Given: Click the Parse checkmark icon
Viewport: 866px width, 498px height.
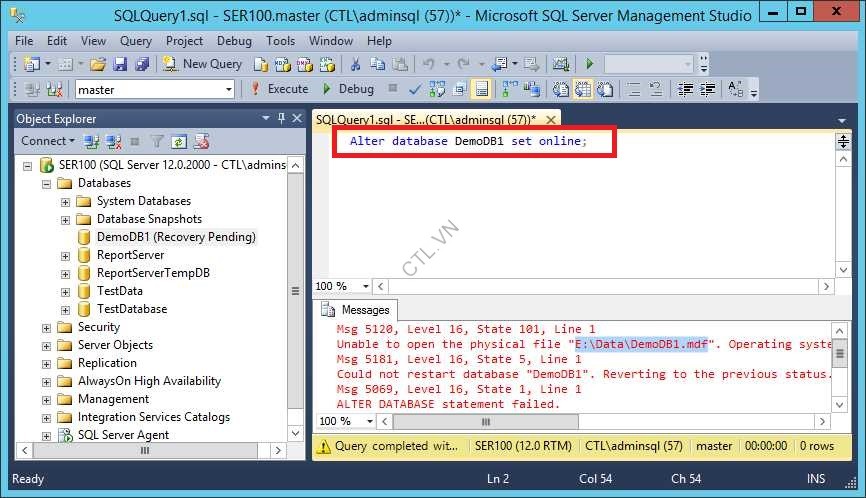Looking at the screenshot, I should pos(415,89).
